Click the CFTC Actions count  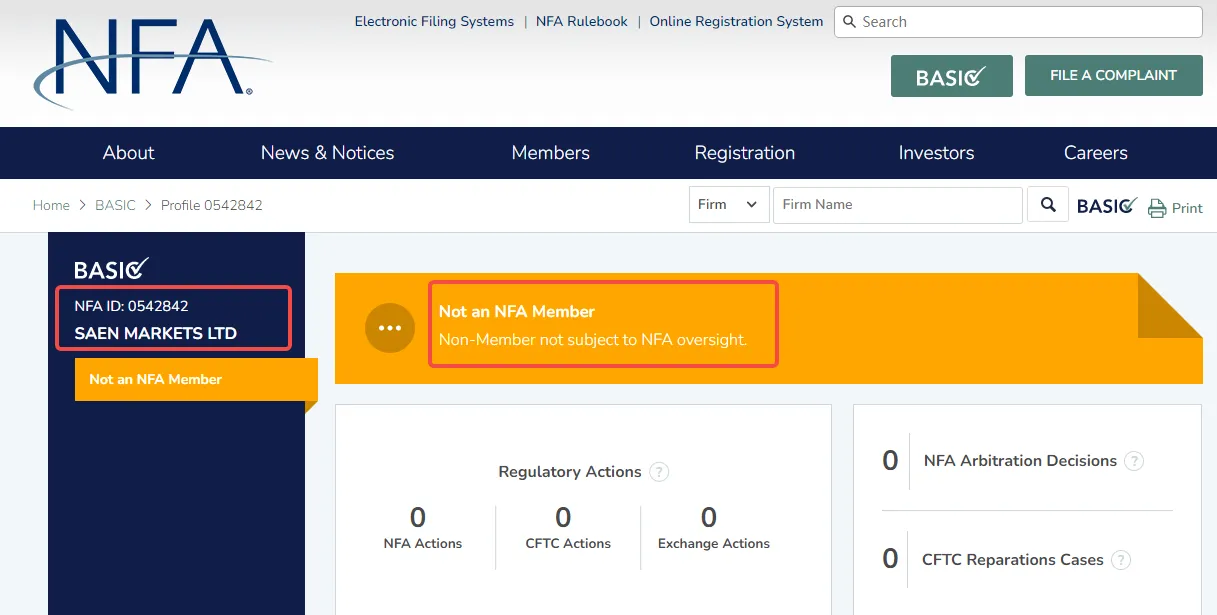[x=563, y=518]
